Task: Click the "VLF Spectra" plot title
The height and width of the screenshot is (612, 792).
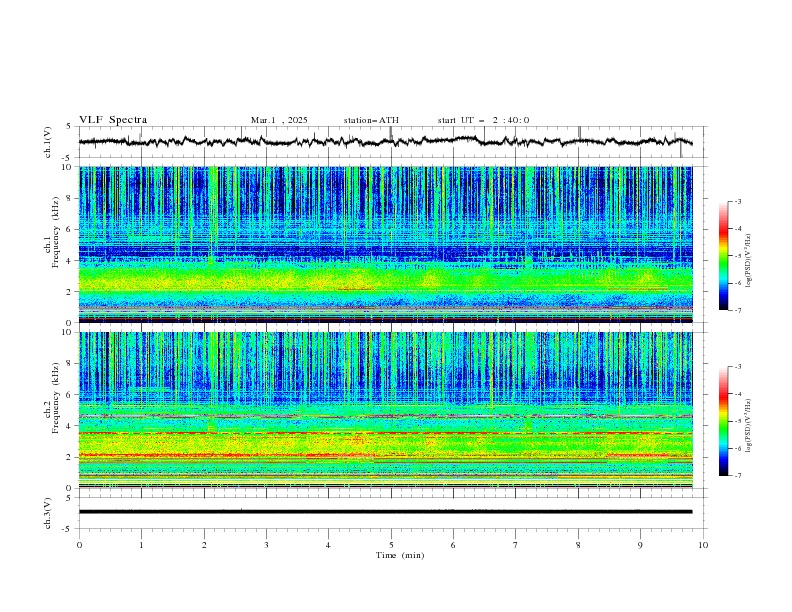Action: point(113,120)
